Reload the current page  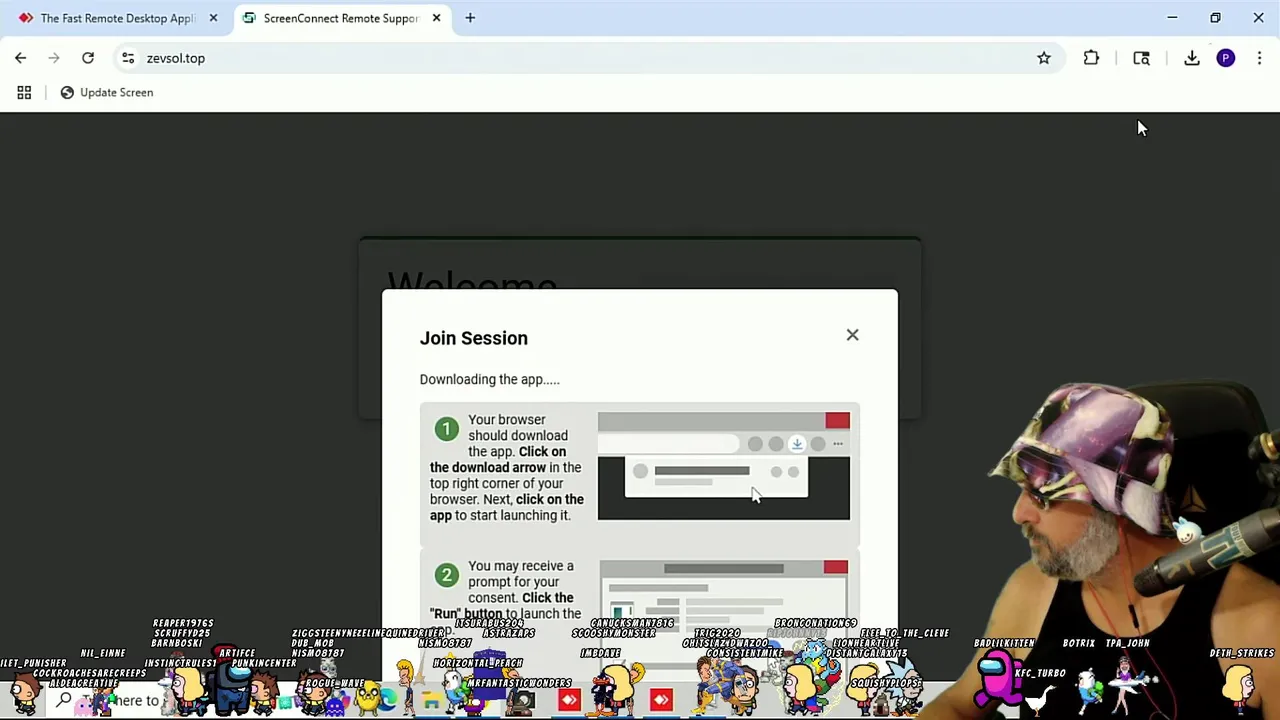tap(88, 58)
